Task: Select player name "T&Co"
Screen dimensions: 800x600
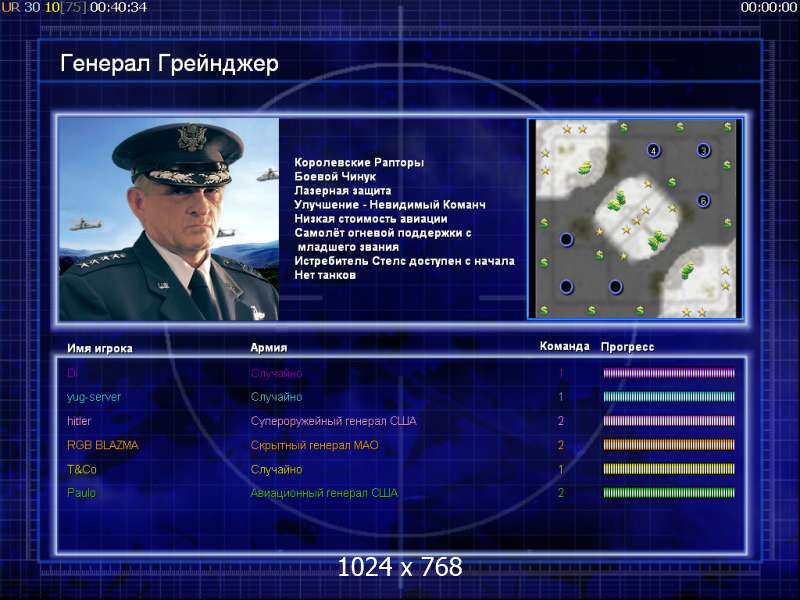Action: (82, 469)
